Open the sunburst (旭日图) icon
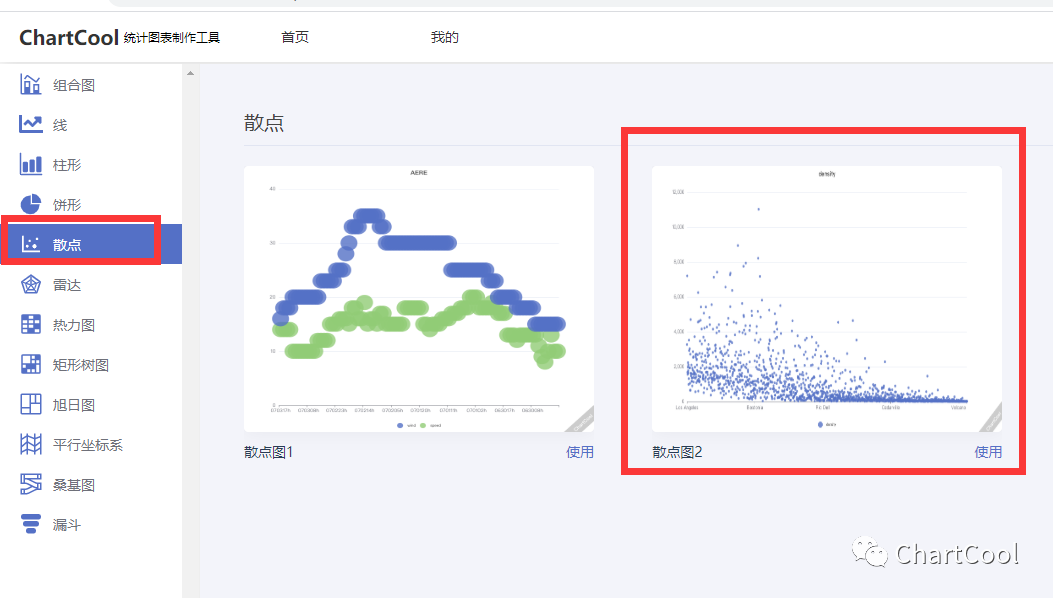The width and height of the screenshot is (1053, 598). (x=31, y=405)
